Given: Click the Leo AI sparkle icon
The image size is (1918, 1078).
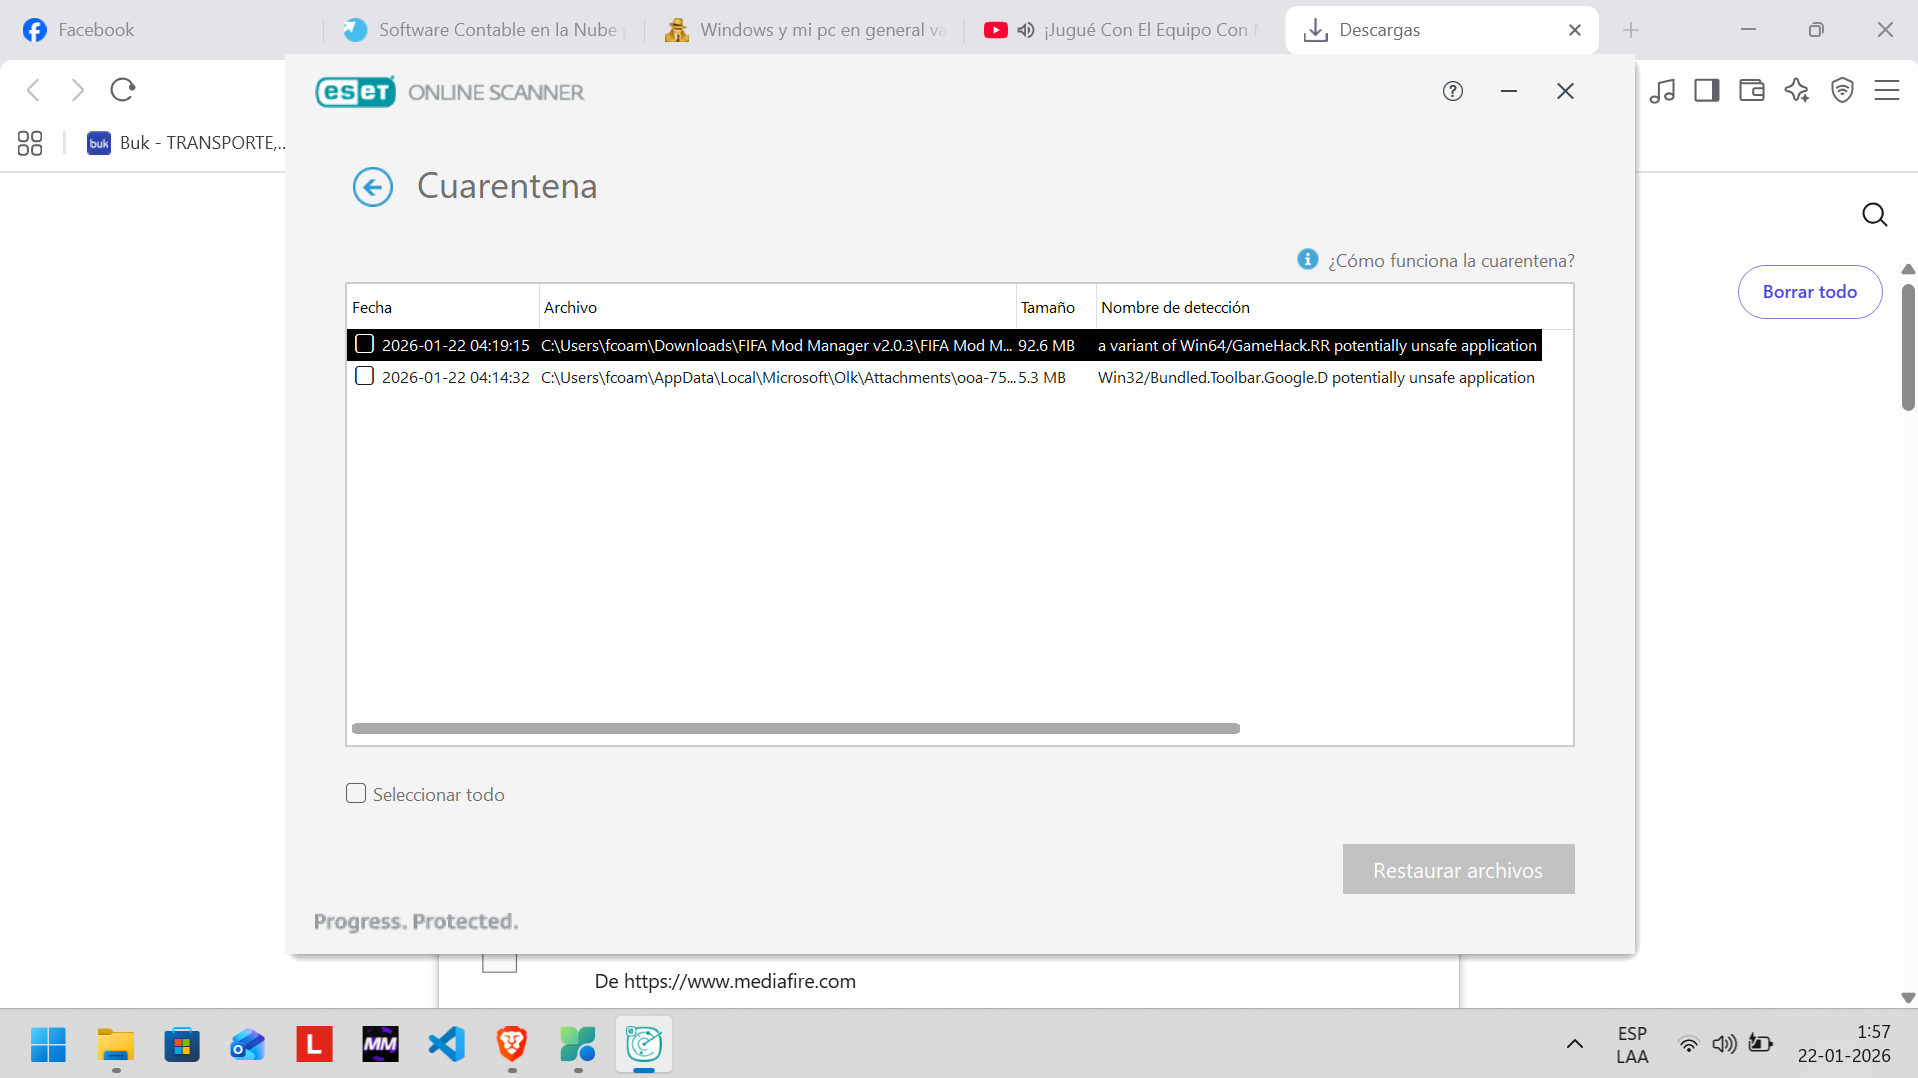Looking at the screenshot, I should (x=1796, y=90).
